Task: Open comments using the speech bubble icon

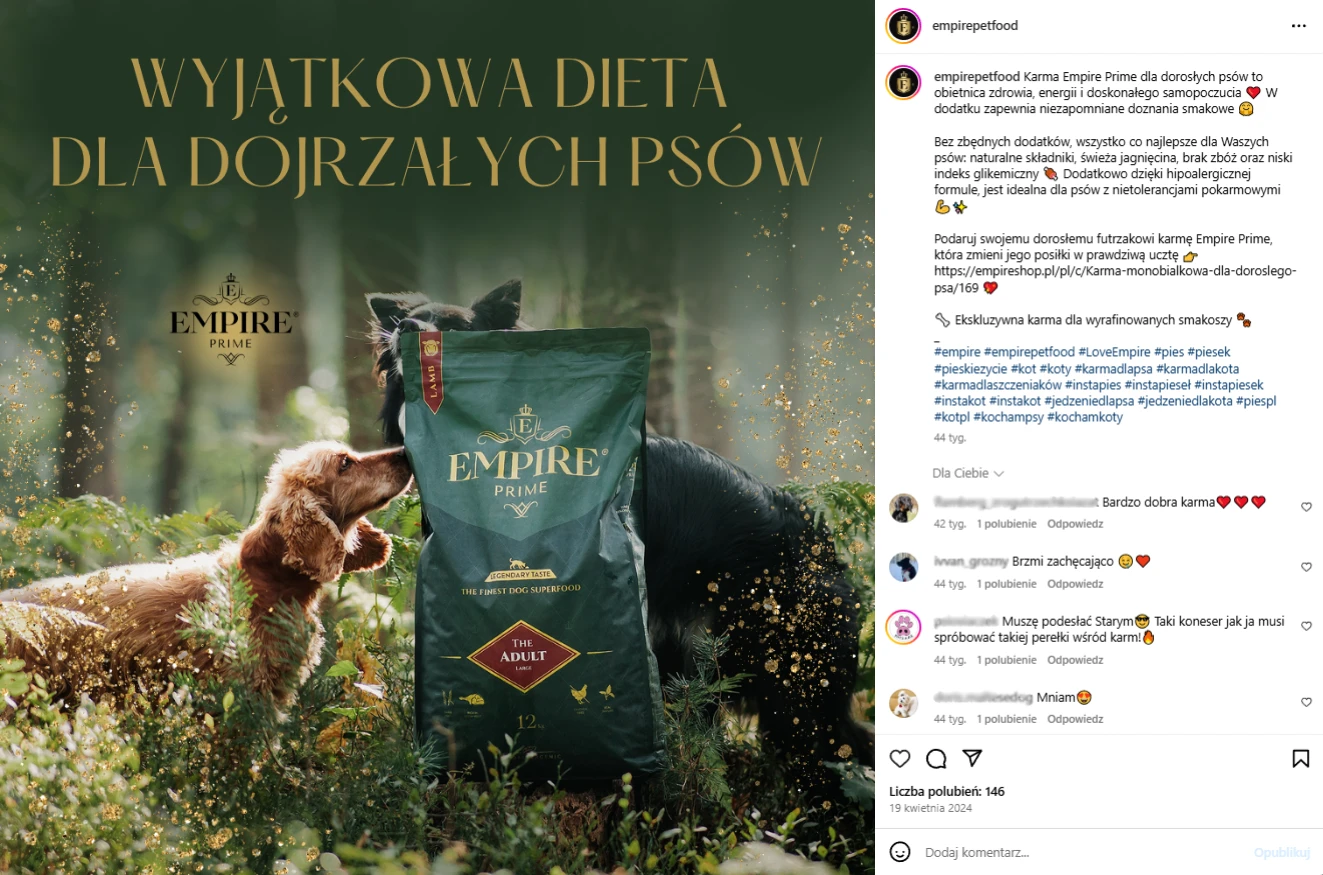Action: point(936,758)
